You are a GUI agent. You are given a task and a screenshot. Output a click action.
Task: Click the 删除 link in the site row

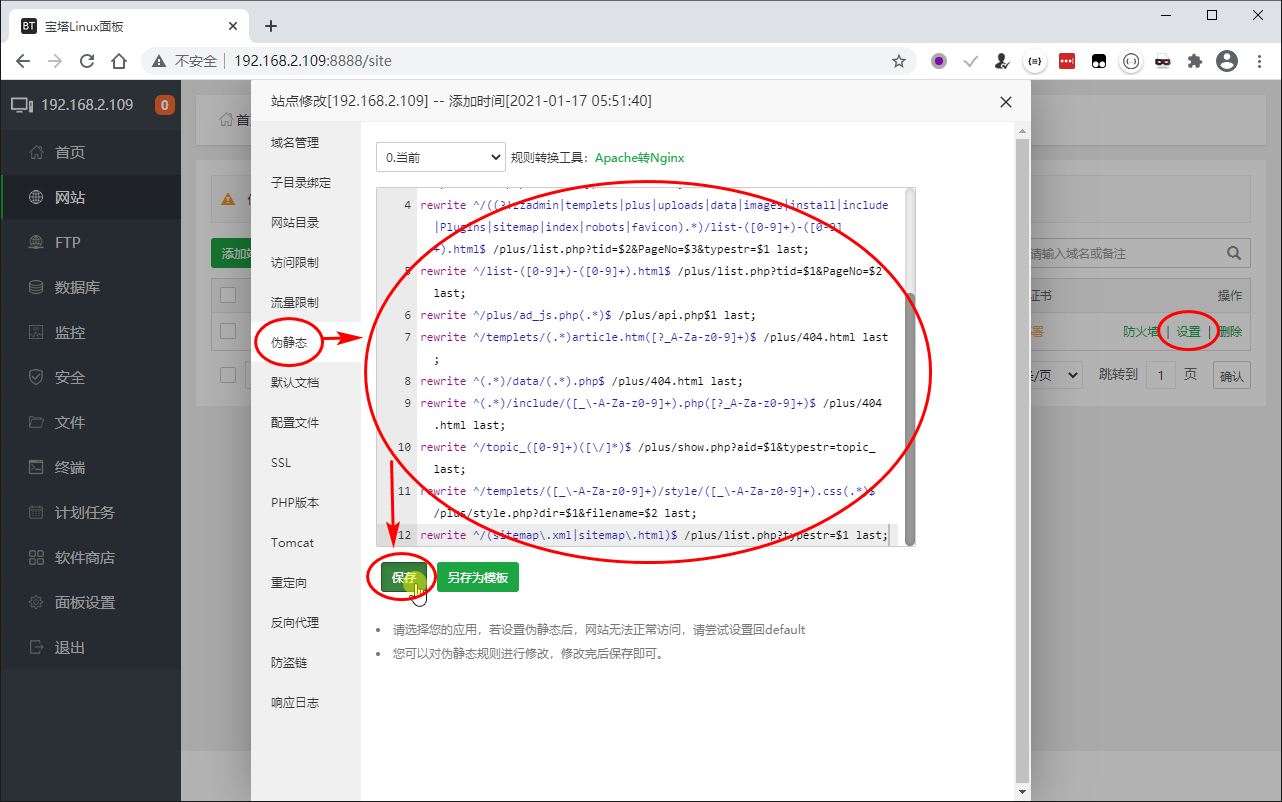(x=1230, y=332)
